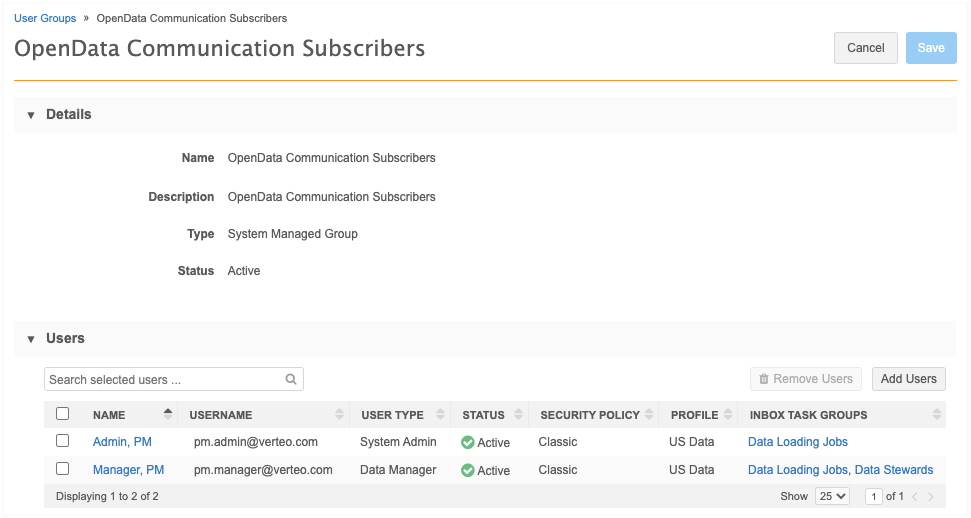Sort by Username column arrows icon
This screenshot has height=518, width=971.
[x=340, y=415]
